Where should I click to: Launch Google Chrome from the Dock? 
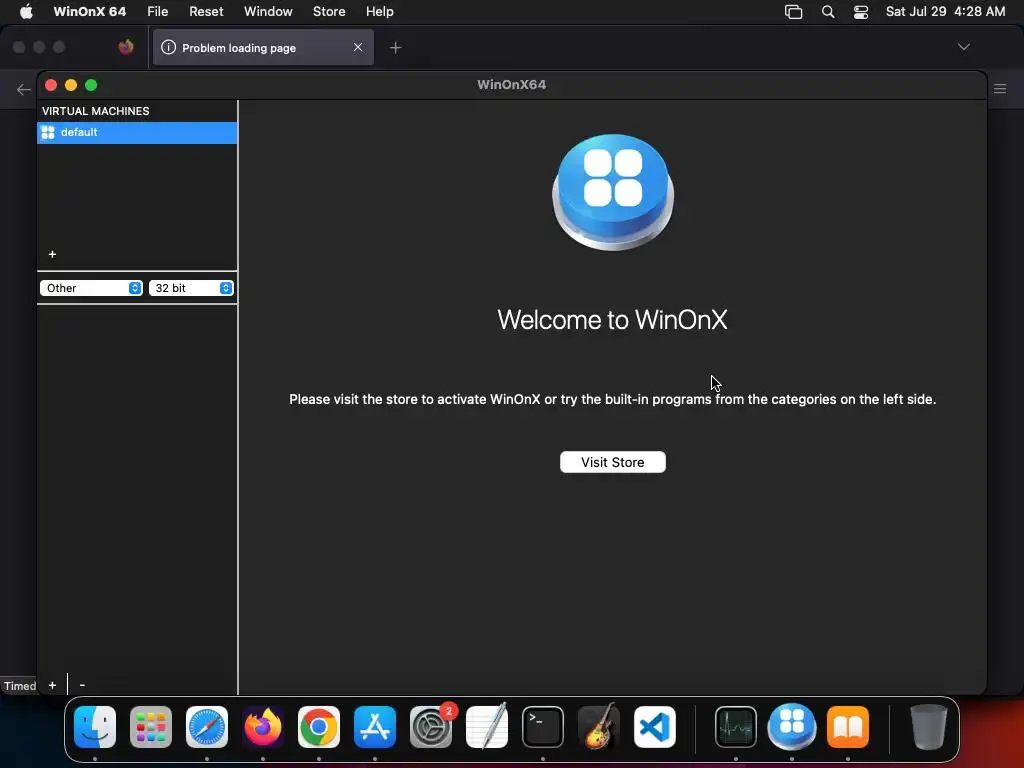(319, 727)
